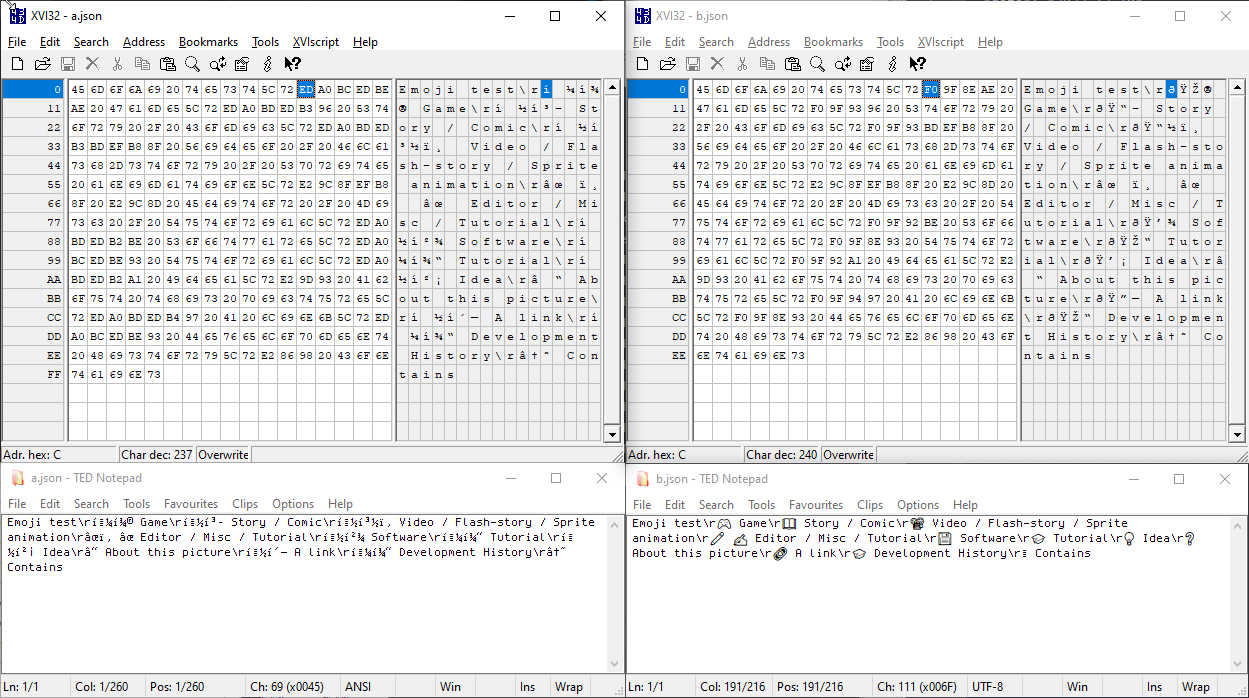Open Clips menu in a.json TED Notepad
Screen dimensions: 1249x698
tap(245, 505)
